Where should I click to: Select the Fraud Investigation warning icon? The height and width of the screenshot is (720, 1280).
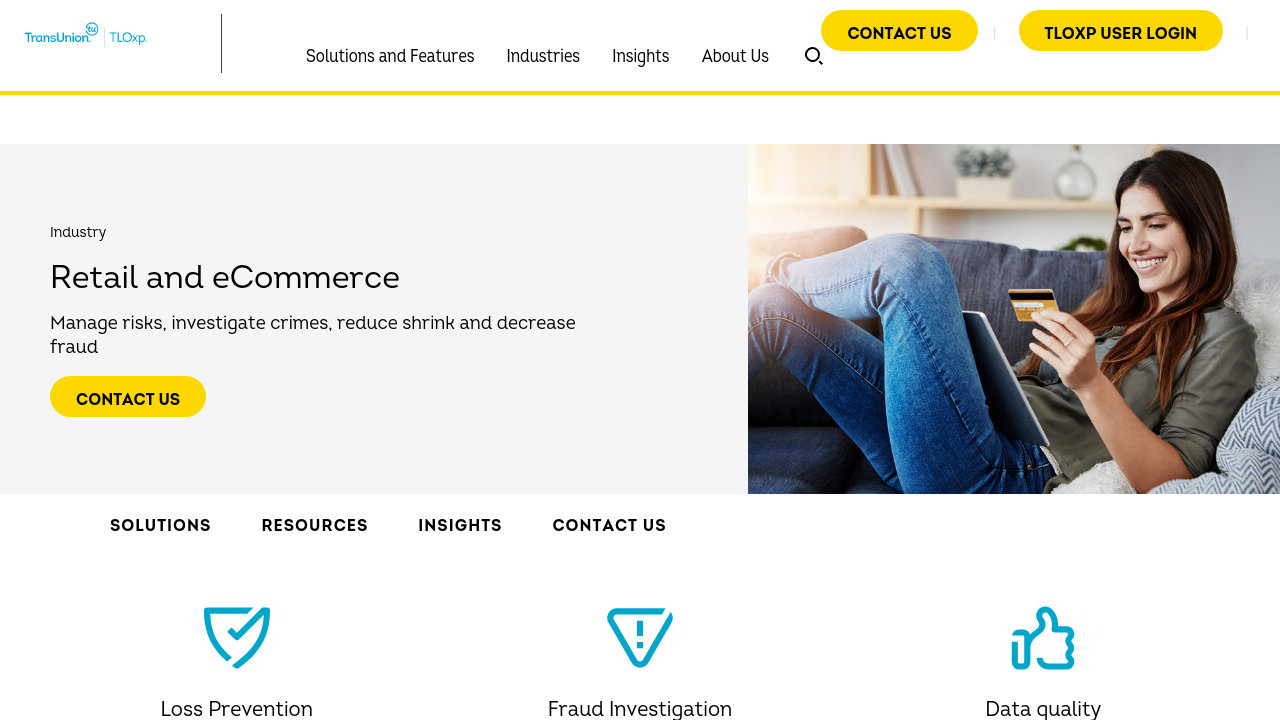pyautogui.click(x=640, y=638)
